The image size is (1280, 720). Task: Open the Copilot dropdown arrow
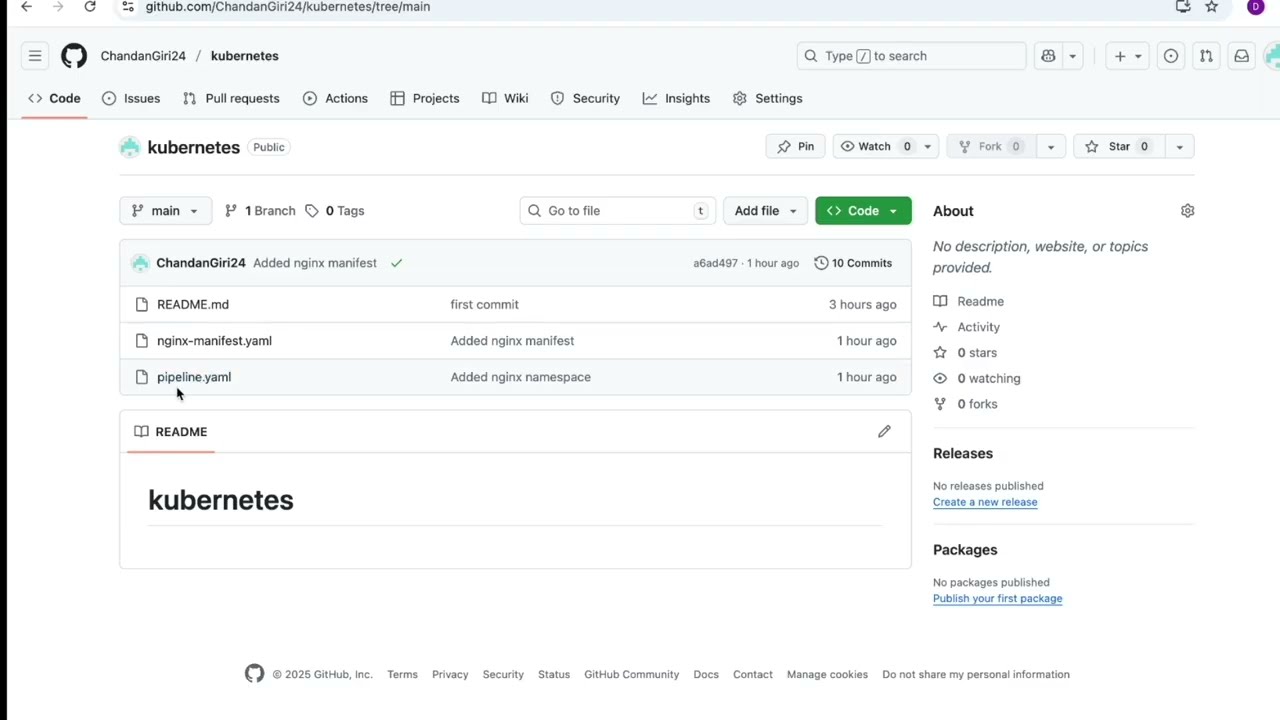pyautogui.click(x=1072, y=56)
